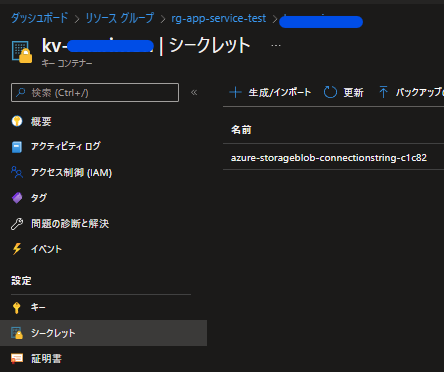Focus the 検索 (Ctrl+/) search box

pyautogui.click(x=95, y=92)
